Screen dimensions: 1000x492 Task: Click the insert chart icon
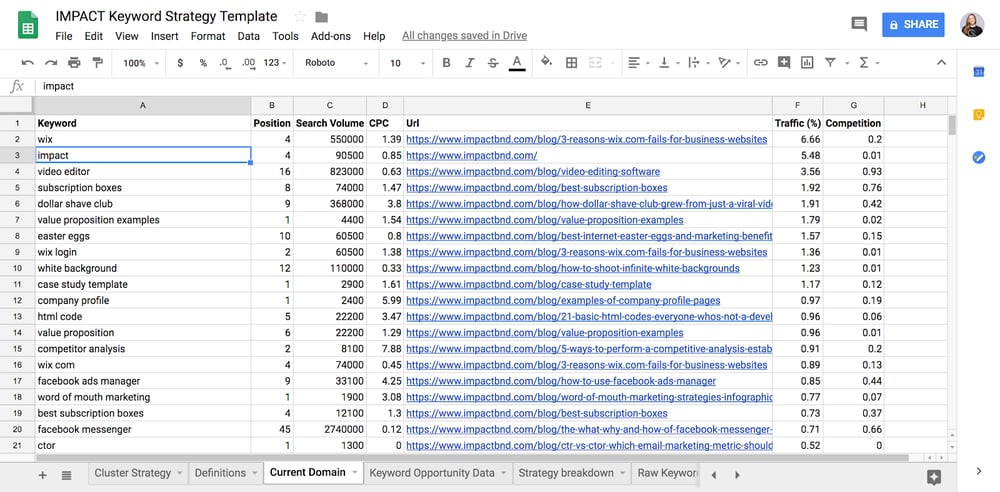pos(807,63)
